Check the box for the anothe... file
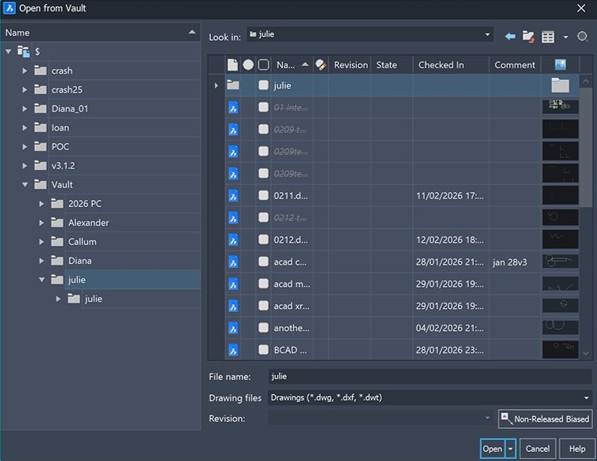 pos(263,328)
